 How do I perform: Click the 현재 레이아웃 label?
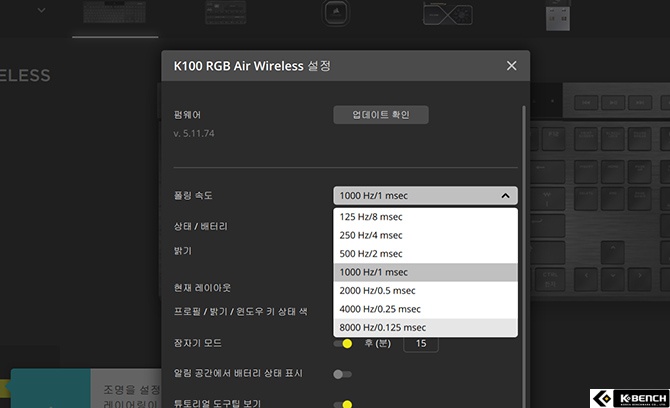202,288
